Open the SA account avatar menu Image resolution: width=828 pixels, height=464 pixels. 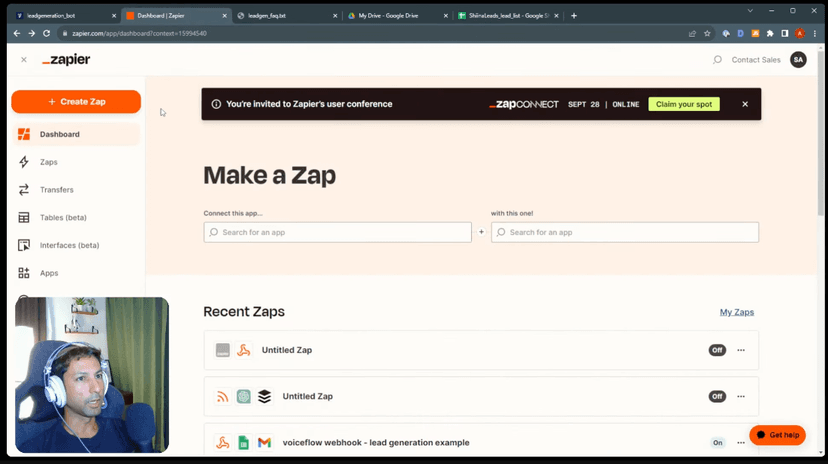(x=798, y=60)
